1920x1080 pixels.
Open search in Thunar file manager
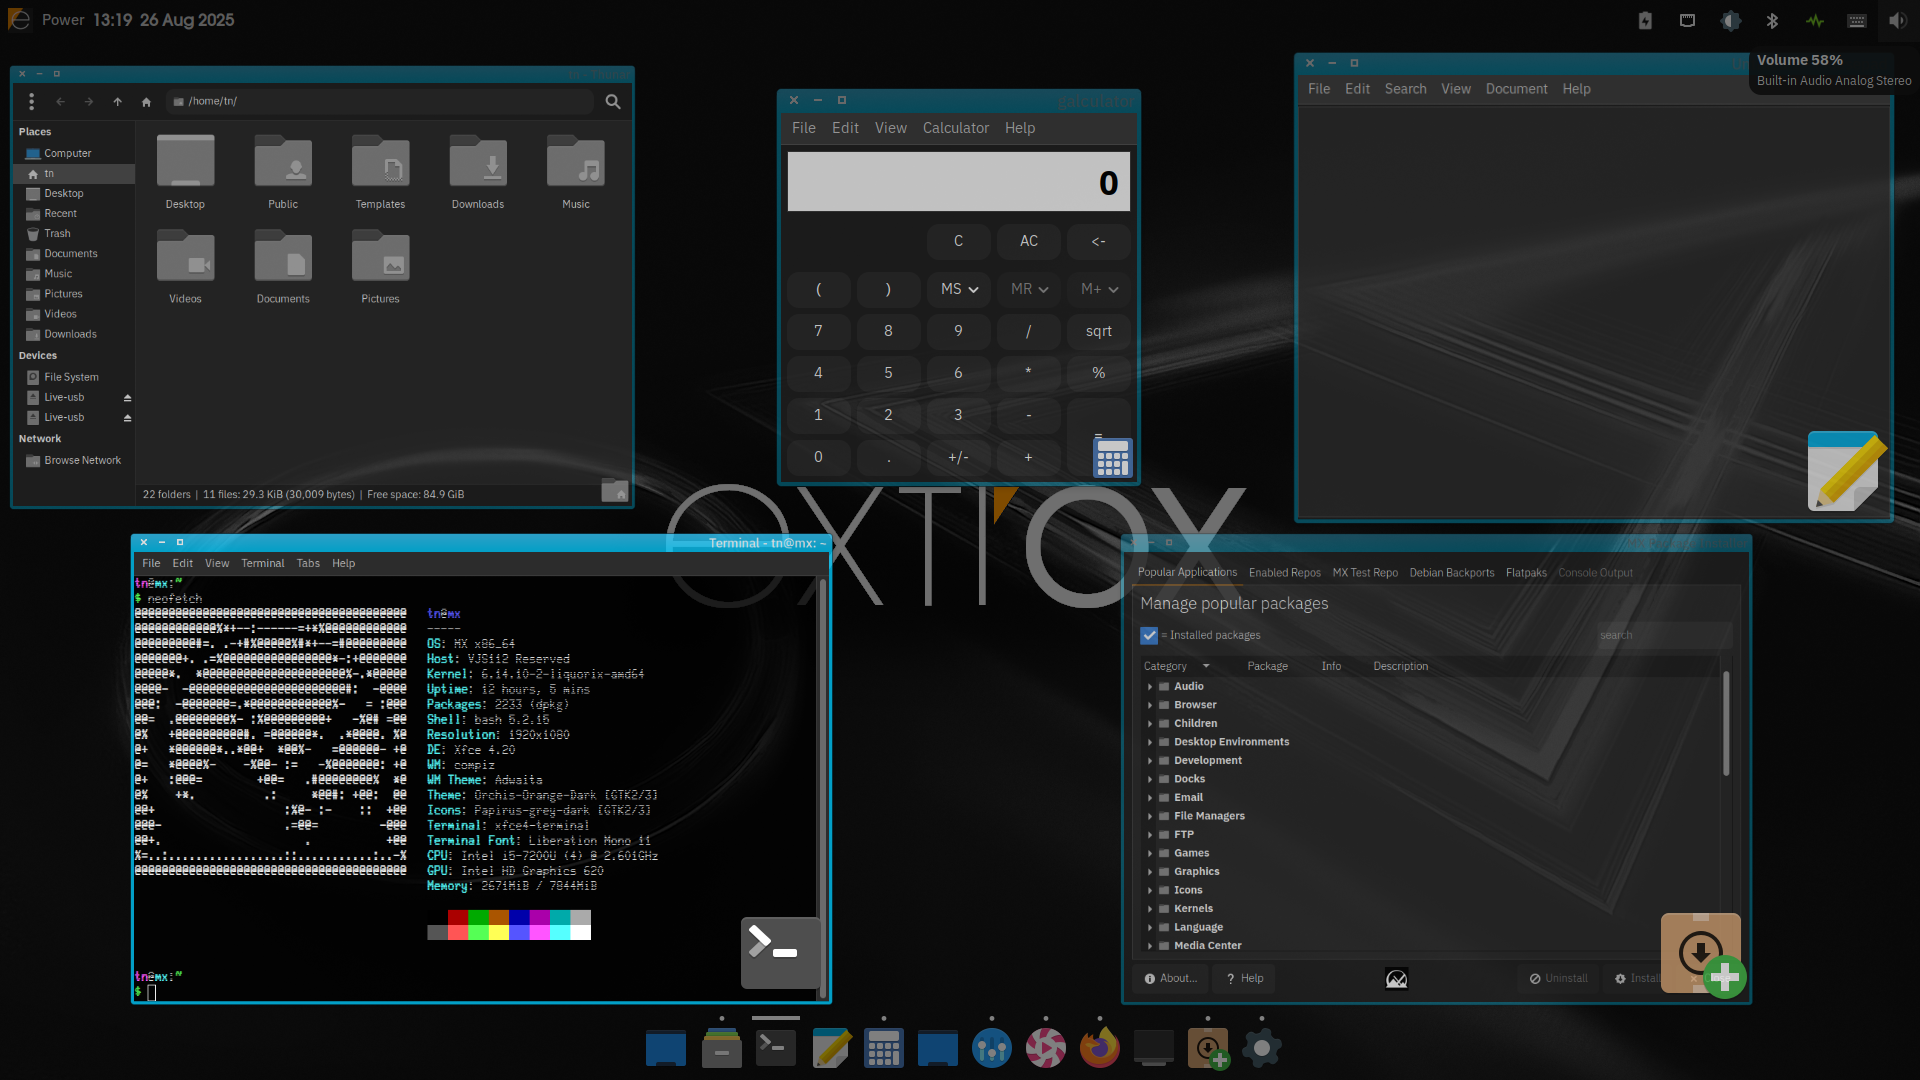click(x=613, y=101)
